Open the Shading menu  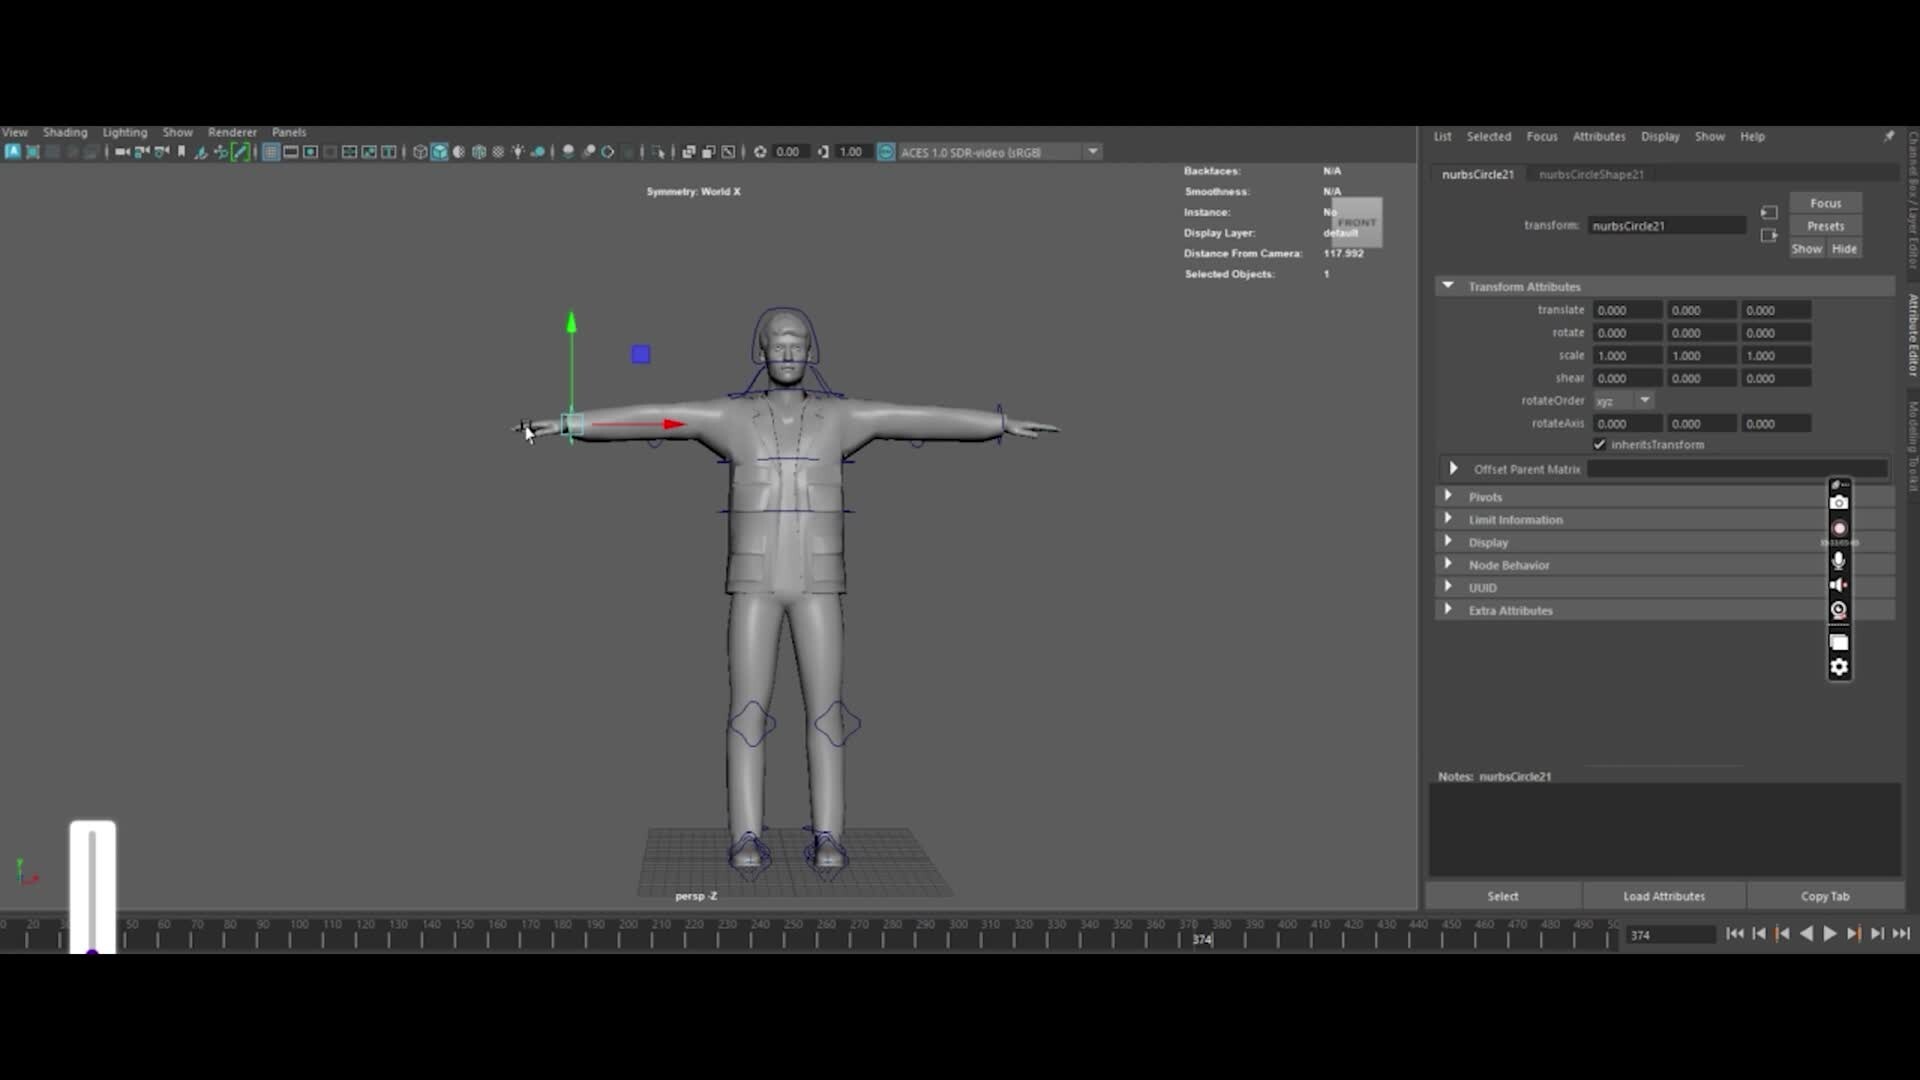click(x=64, y=131)
